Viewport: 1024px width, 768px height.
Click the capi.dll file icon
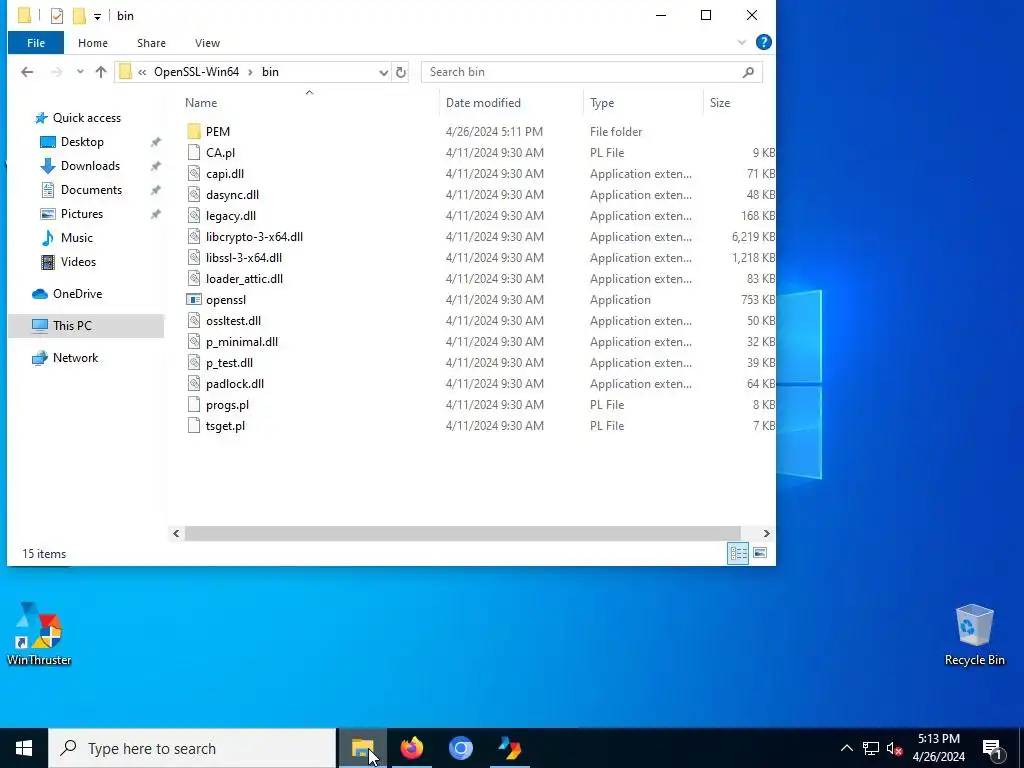click(x=193, y=174)
